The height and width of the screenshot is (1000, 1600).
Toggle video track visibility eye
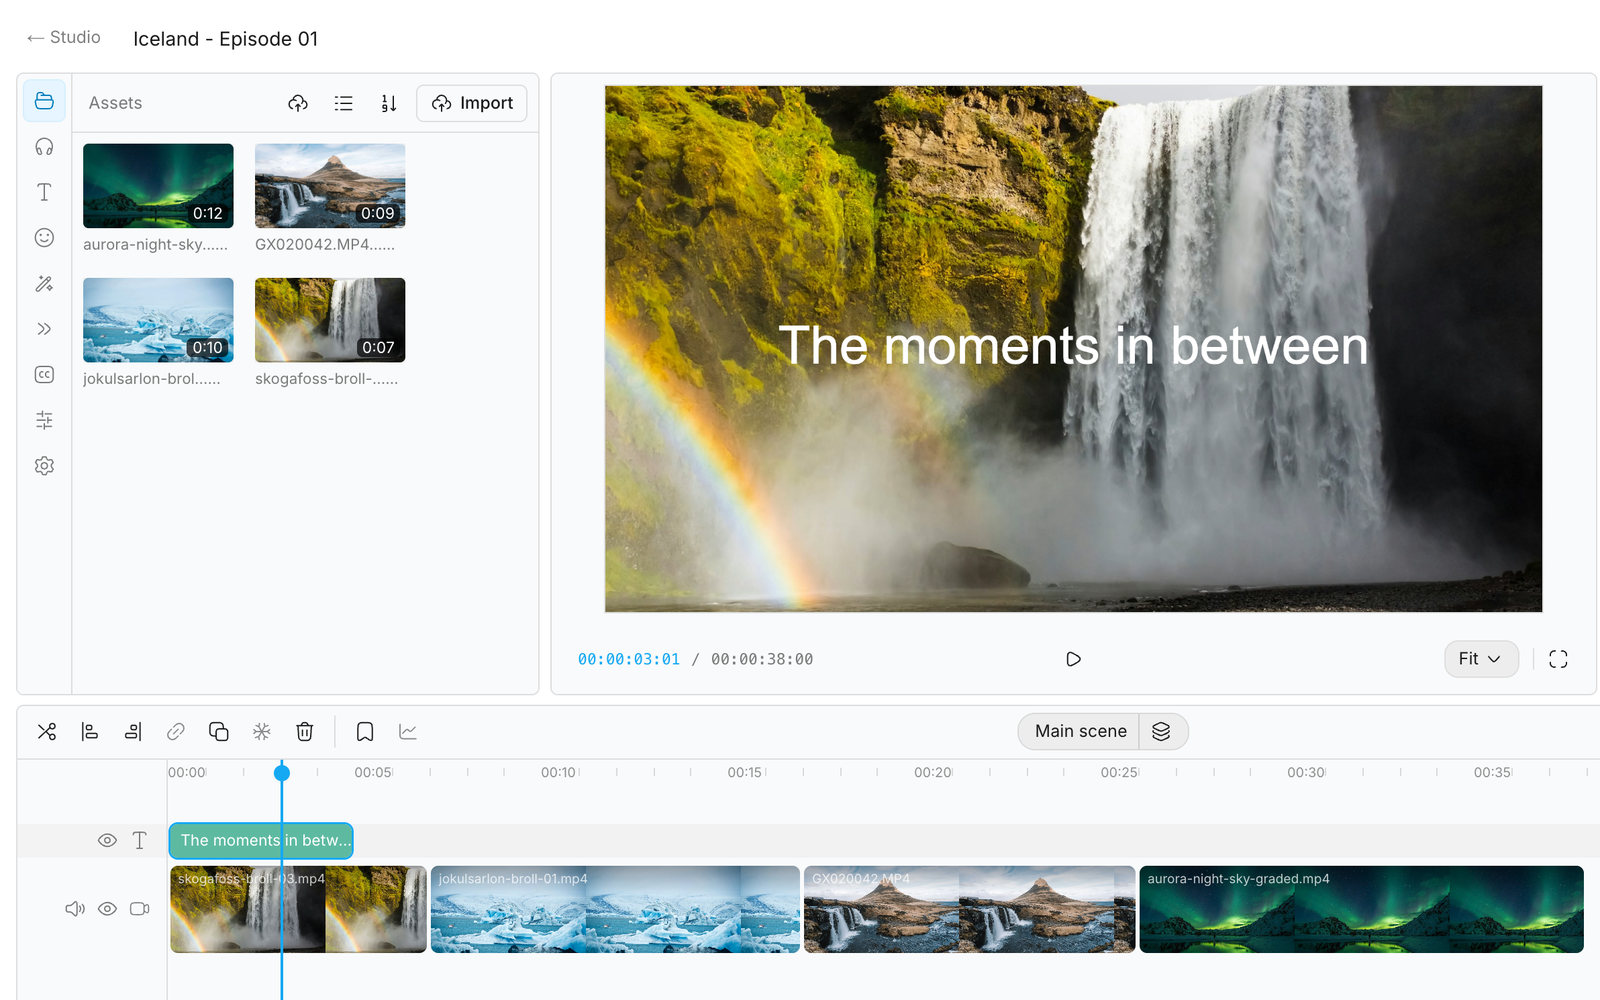point(107,909)
